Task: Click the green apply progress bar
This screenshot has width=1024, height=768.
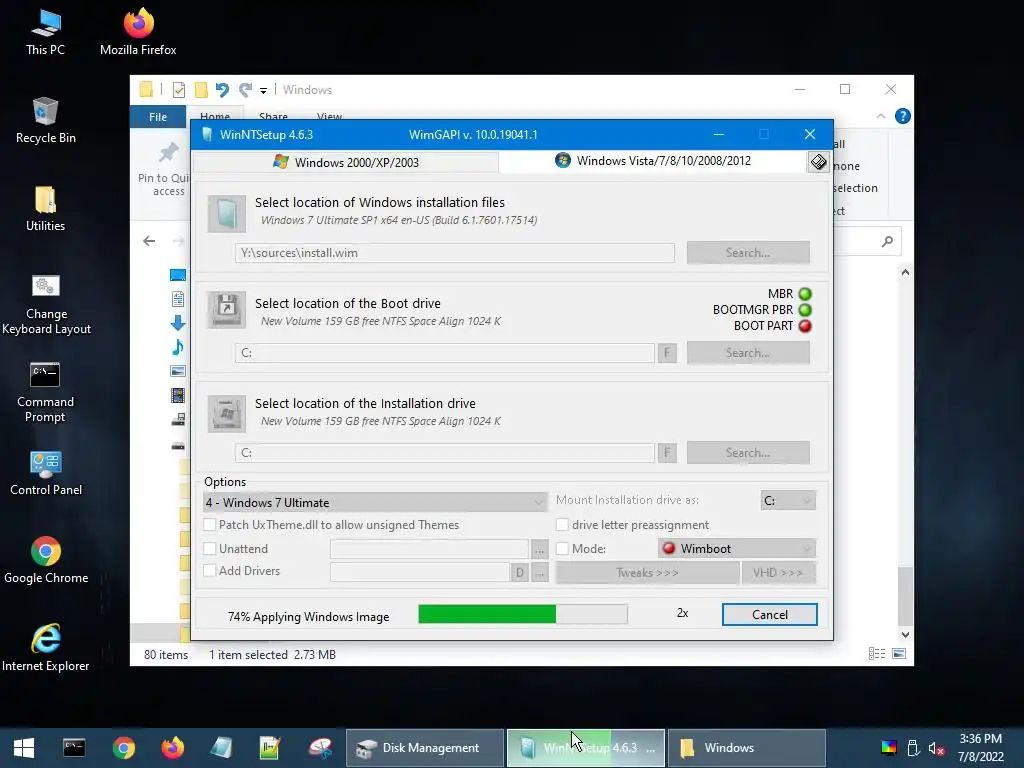Action: pos(522,614)
